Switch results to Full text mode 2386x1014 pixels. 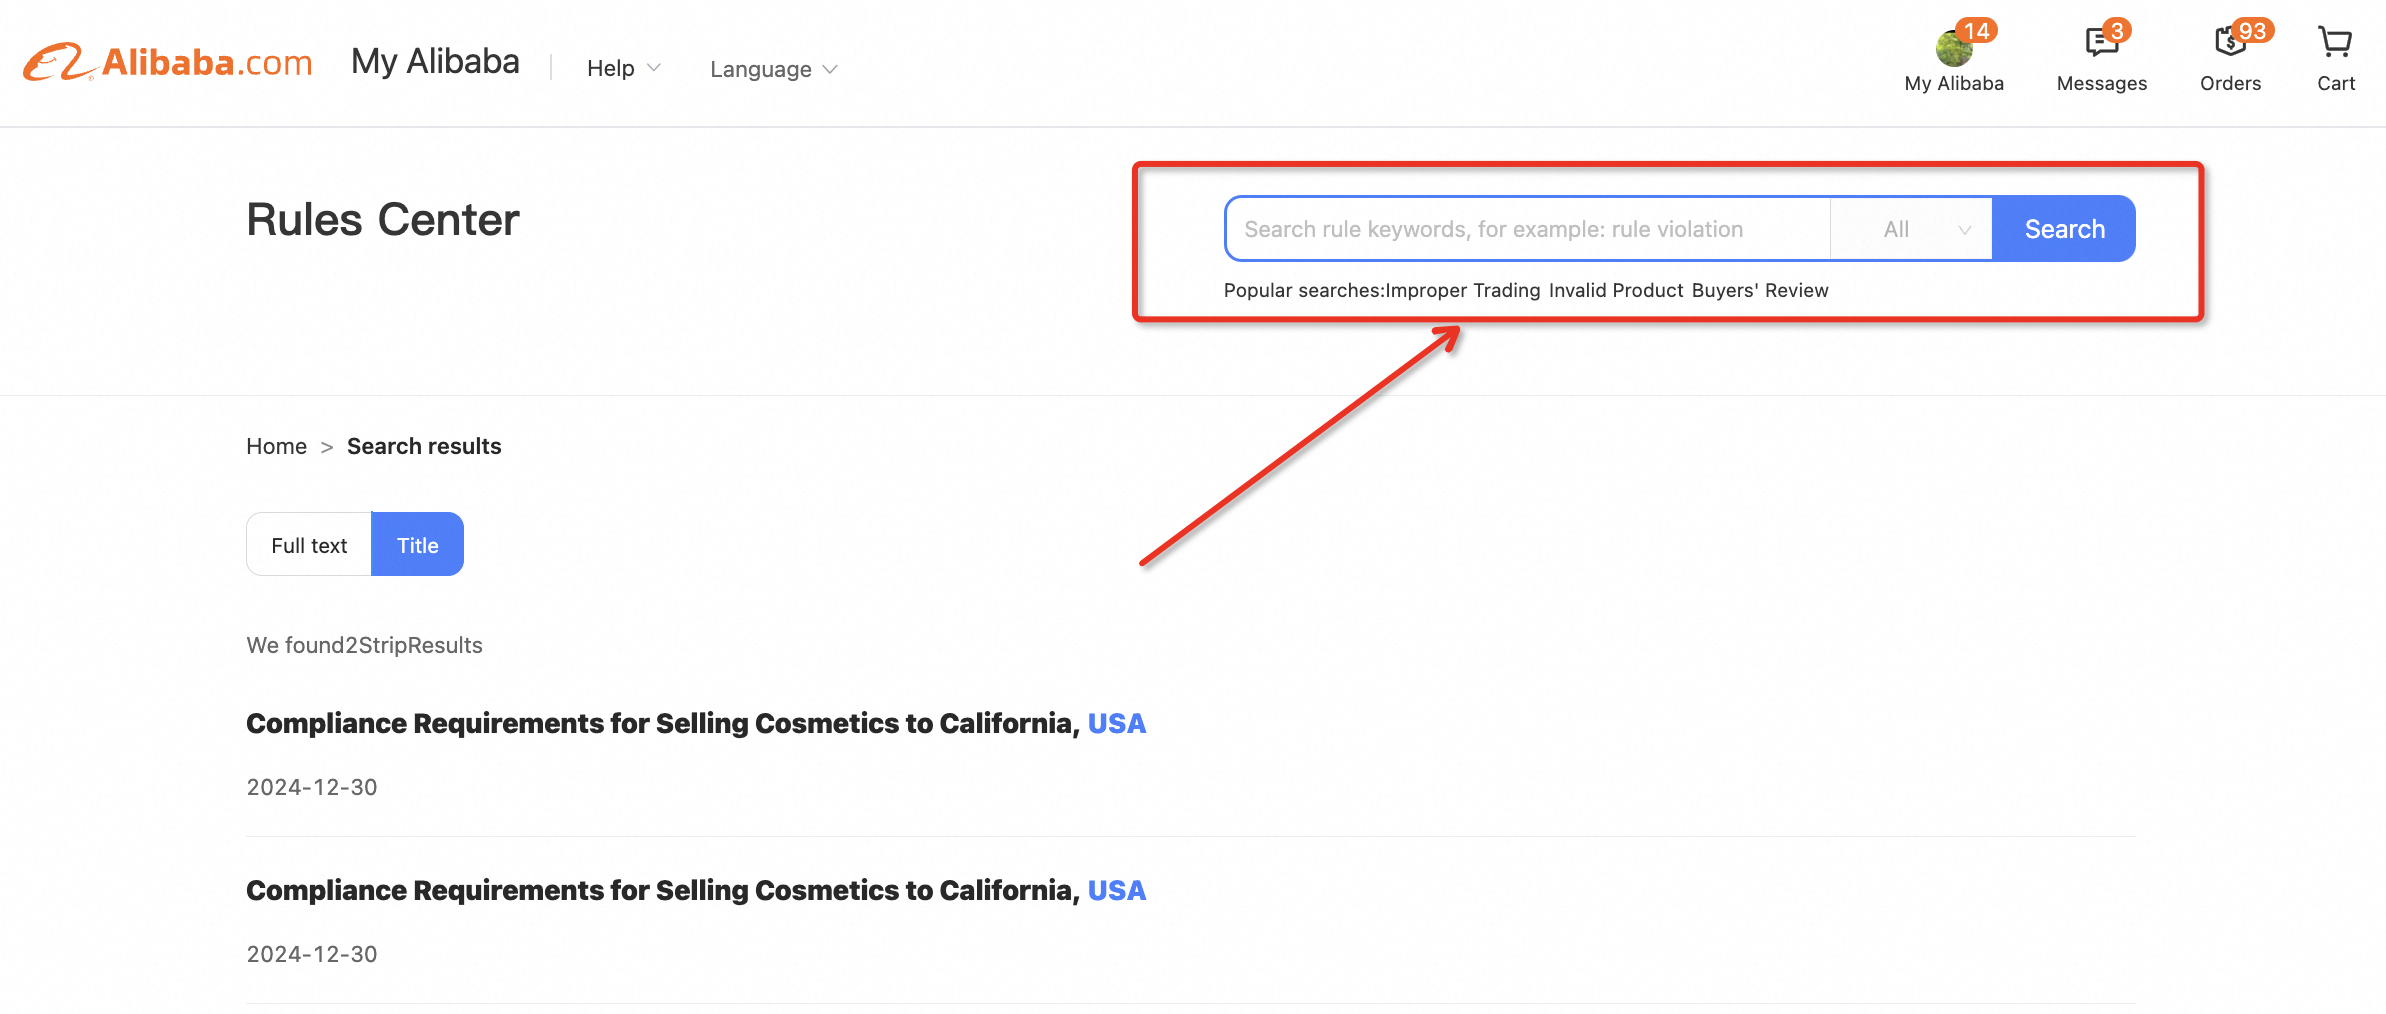click(309, 545)
